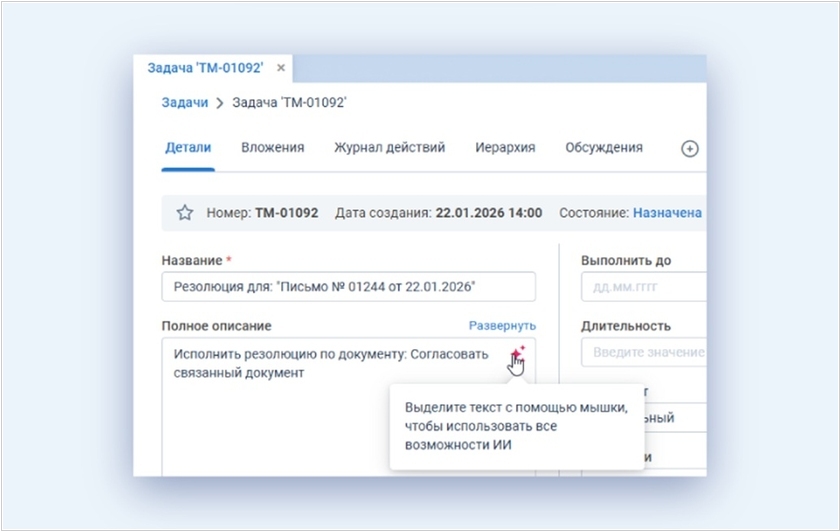Click the Развернуть link above description

[x=502, y=326]
